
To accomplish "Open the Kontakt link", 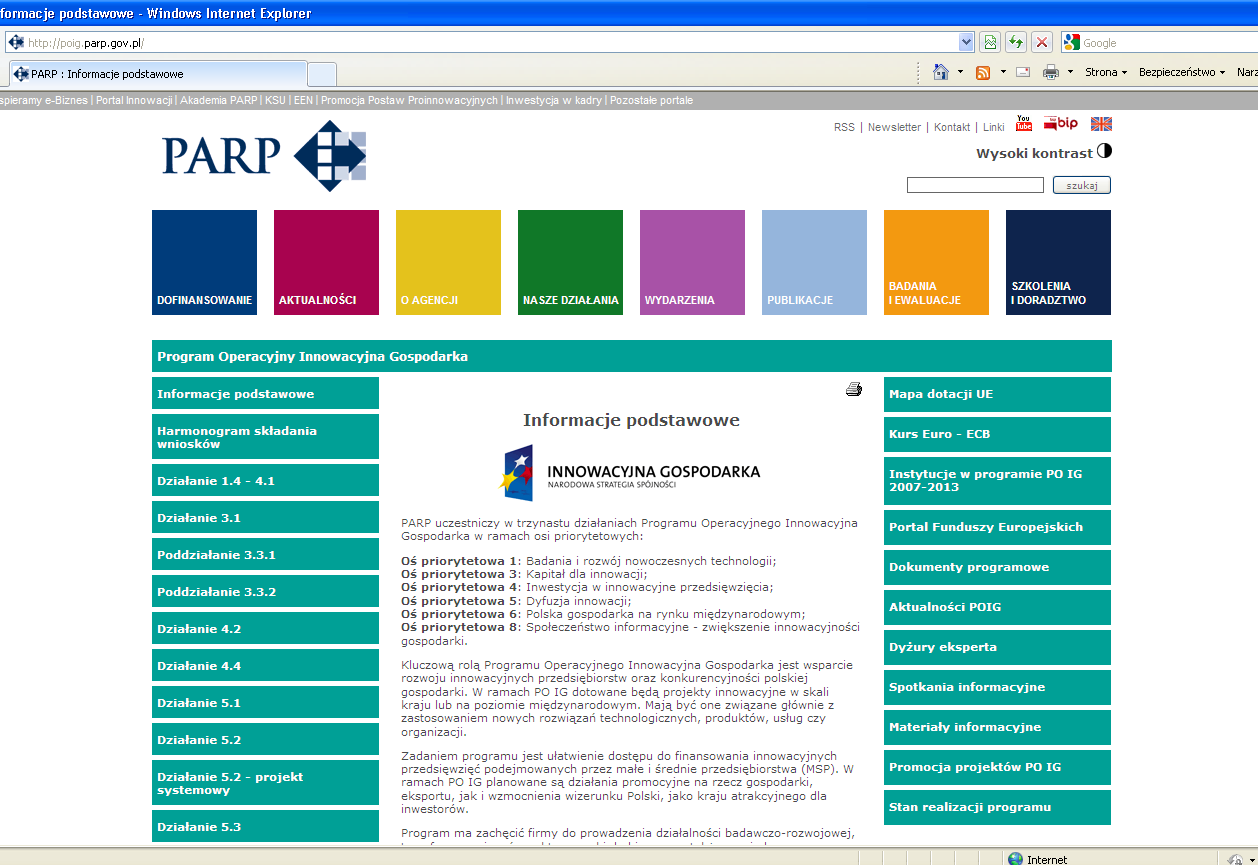I will pos(952,127).
